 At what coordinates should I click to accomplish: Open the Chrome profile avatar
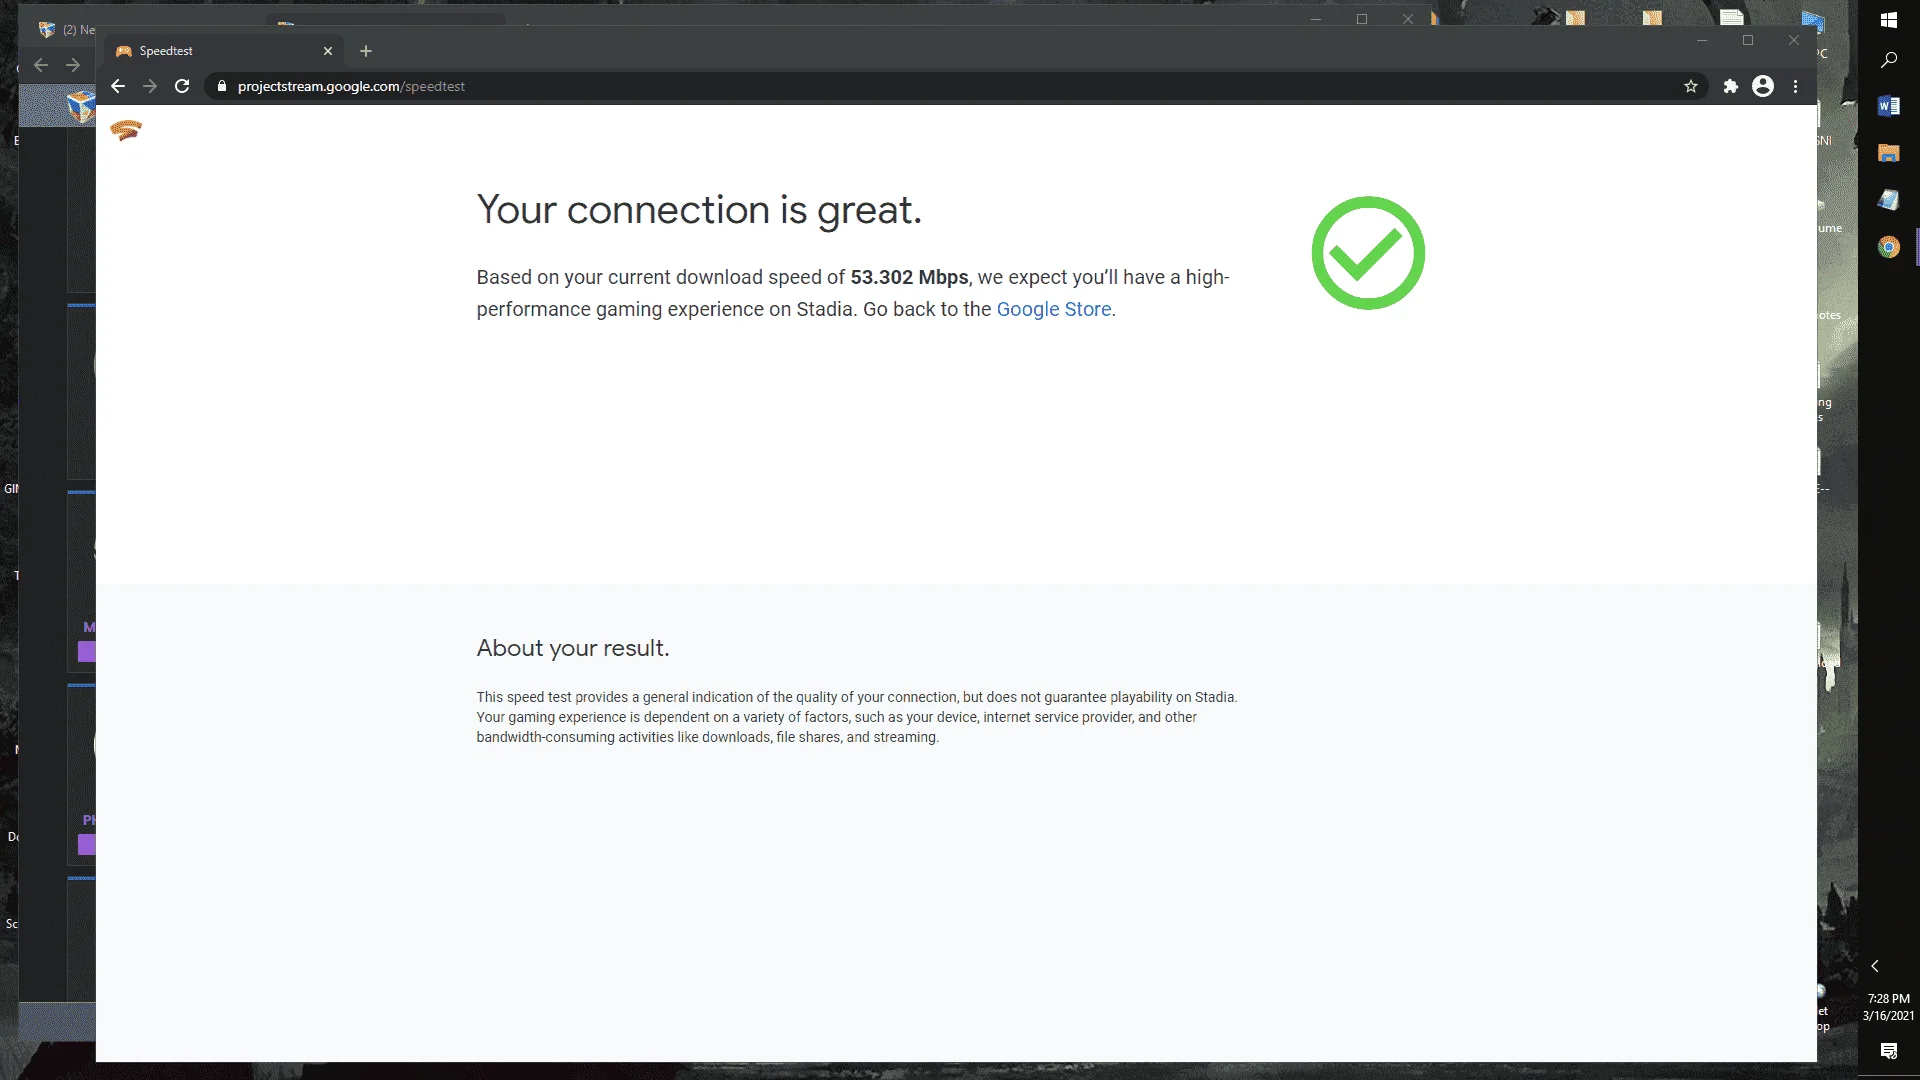pyautogui.click(x=1763, y=86)
